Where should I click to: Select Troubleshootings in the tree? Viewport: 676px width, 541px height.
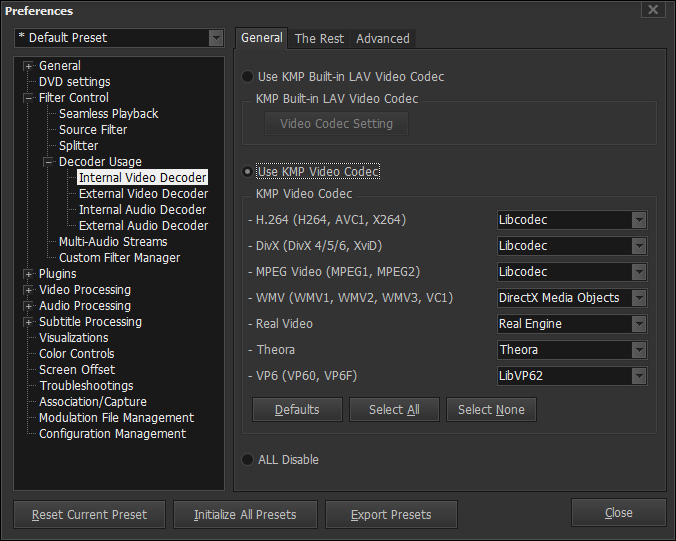pyautogui.click(x=86, y=386)
